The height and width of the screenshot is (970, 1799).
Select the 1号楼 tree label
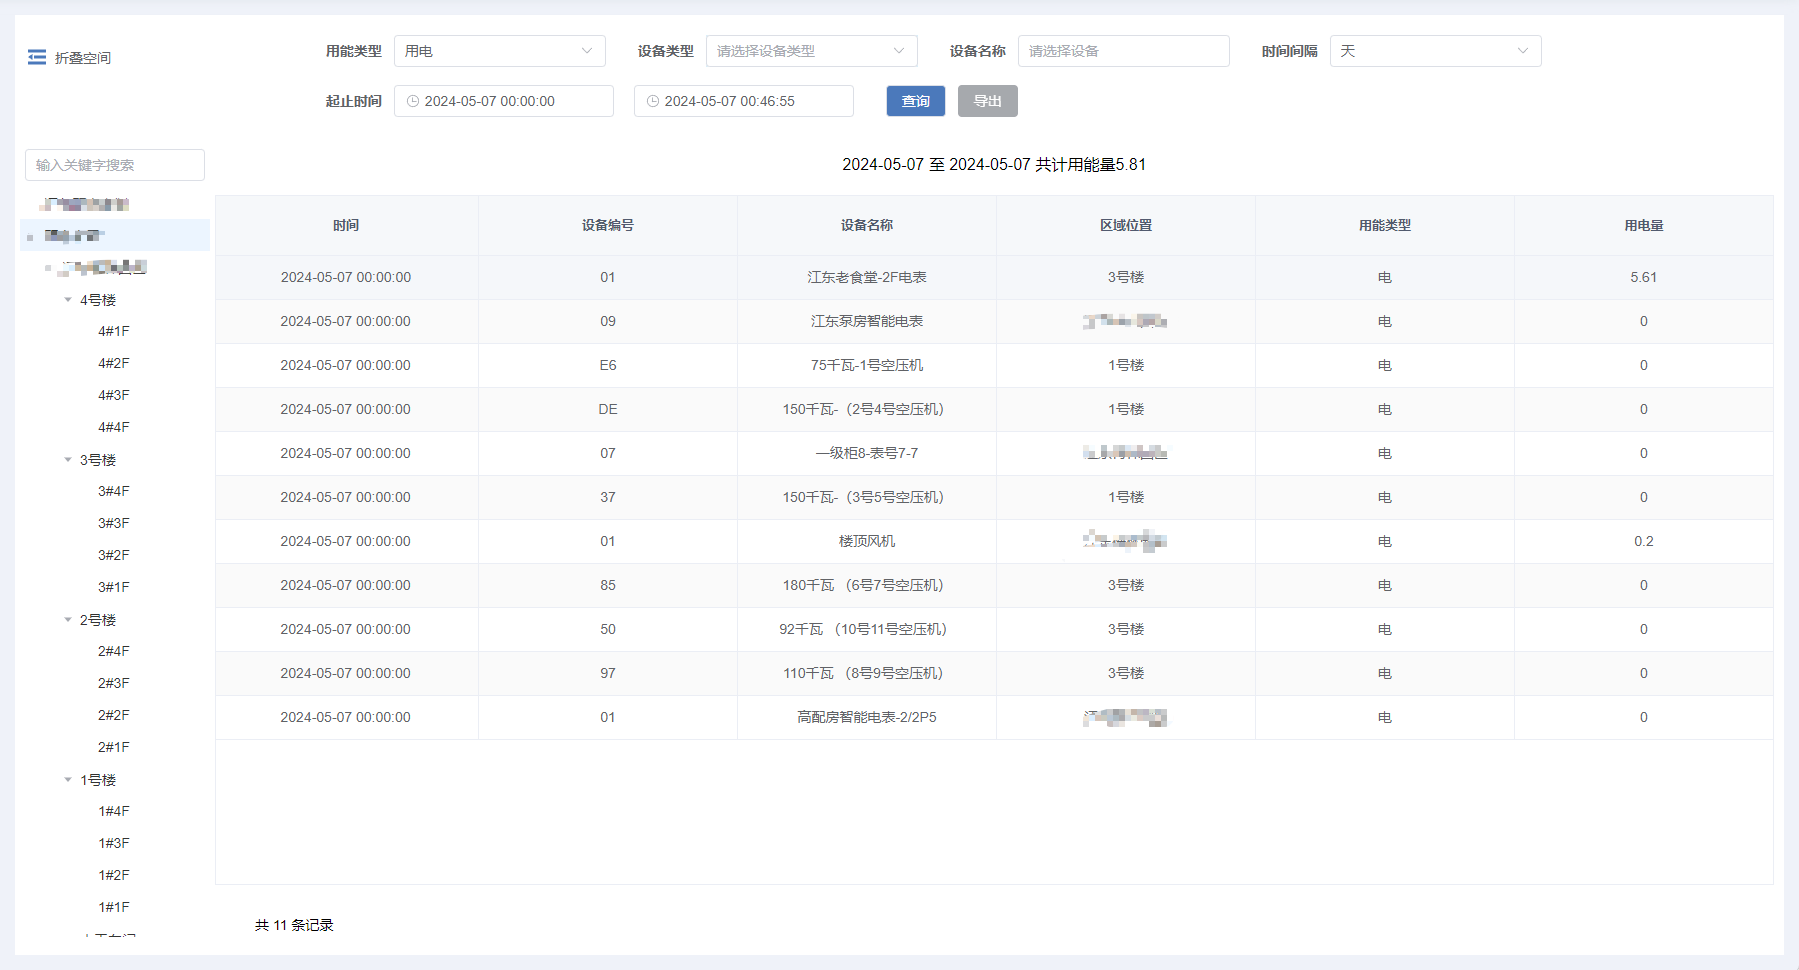click(x=98, y=780)
